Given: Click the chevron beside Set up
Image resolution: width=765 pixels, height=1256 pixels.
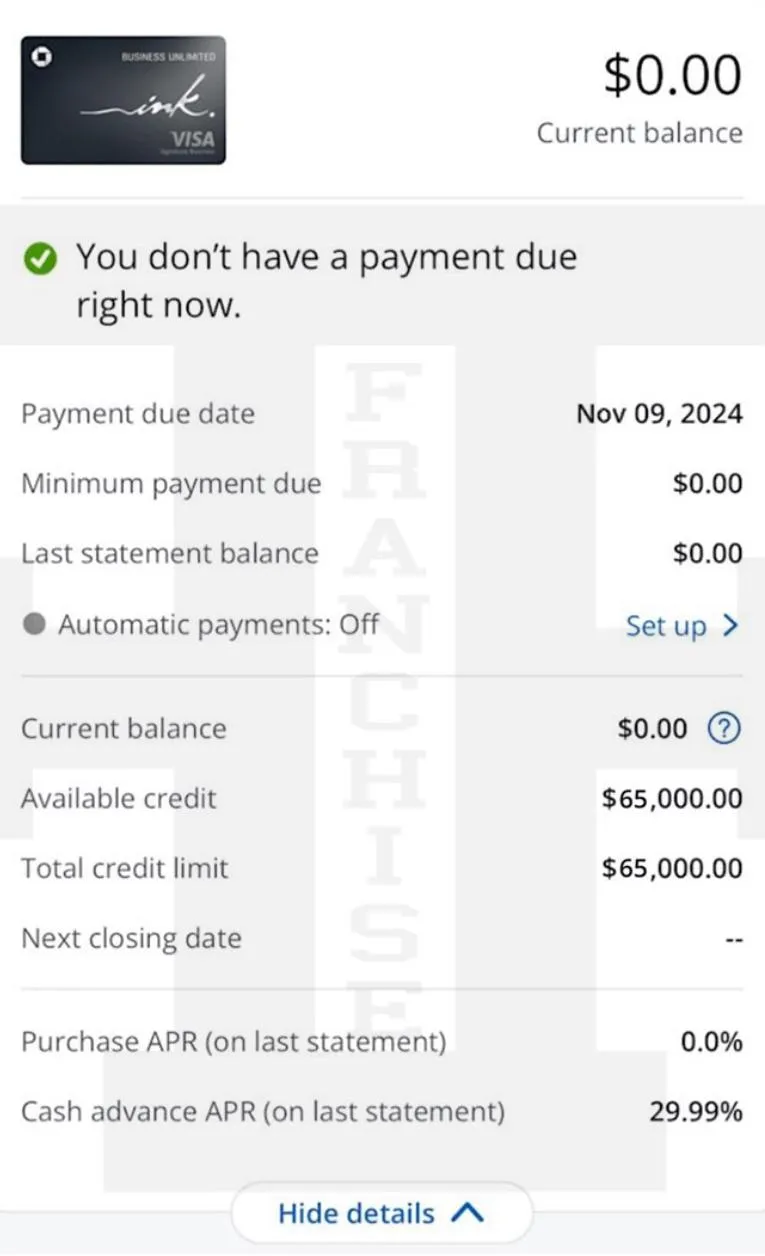Looking at the screenshot, I should point(729,626).
